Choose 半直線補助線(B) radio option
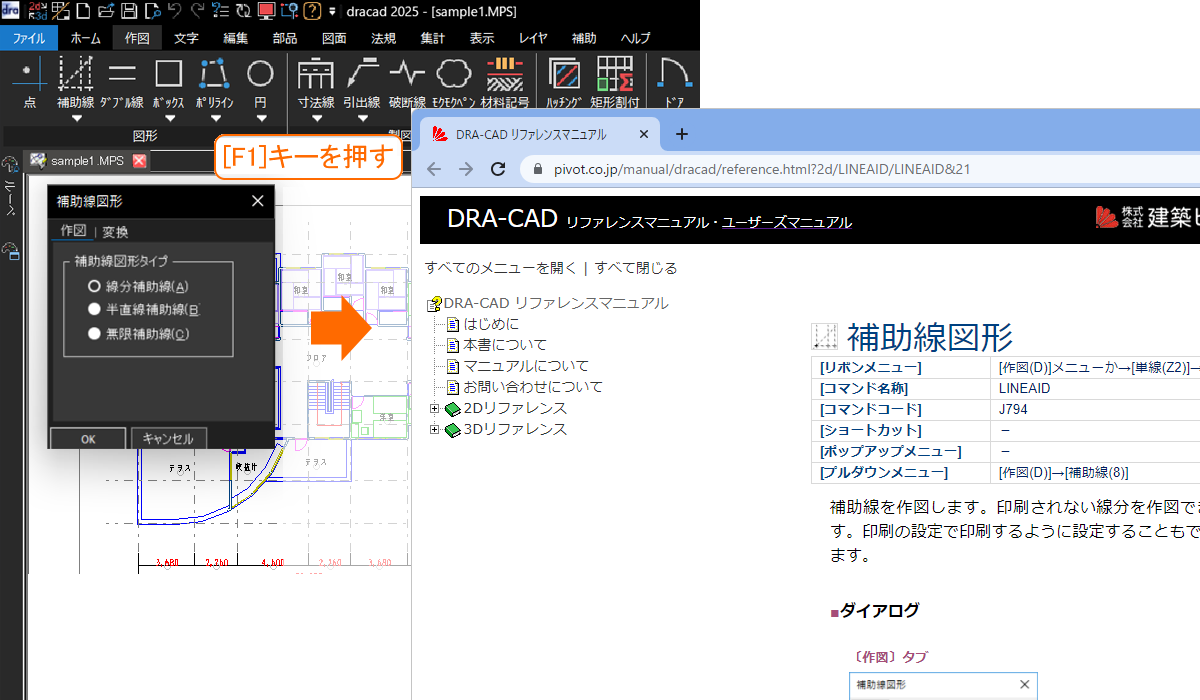Image resolution: width=1200 pixels, height=700 pixels. [144, 310]
